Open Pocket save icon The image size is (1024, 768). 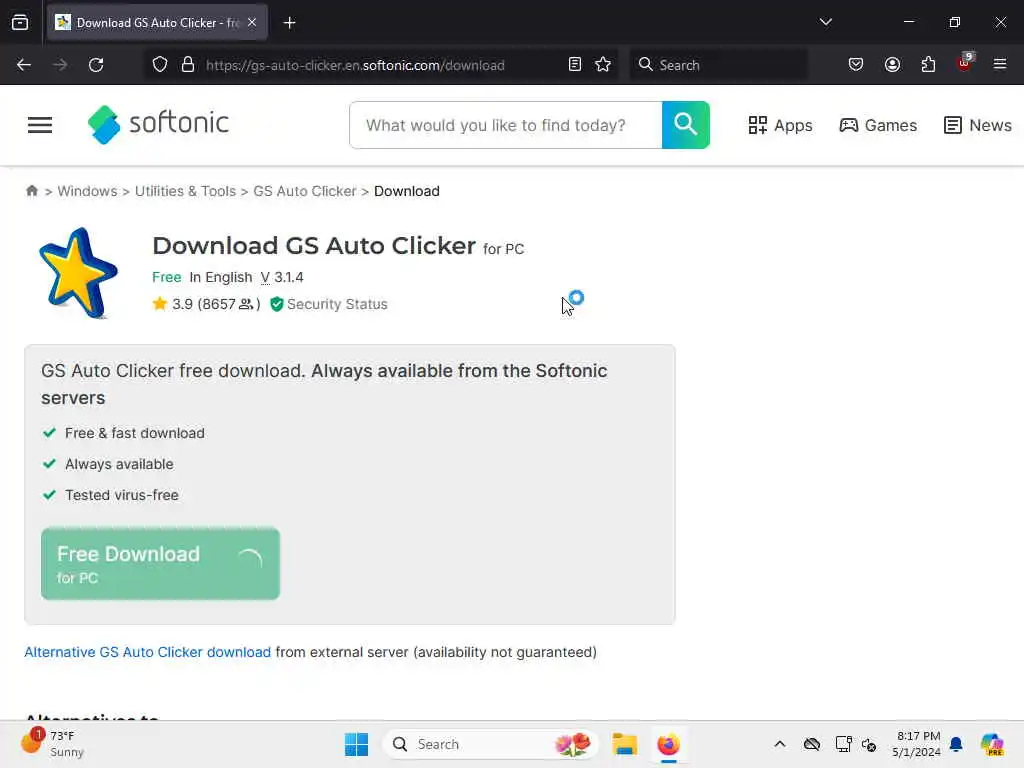click(856, 65)
